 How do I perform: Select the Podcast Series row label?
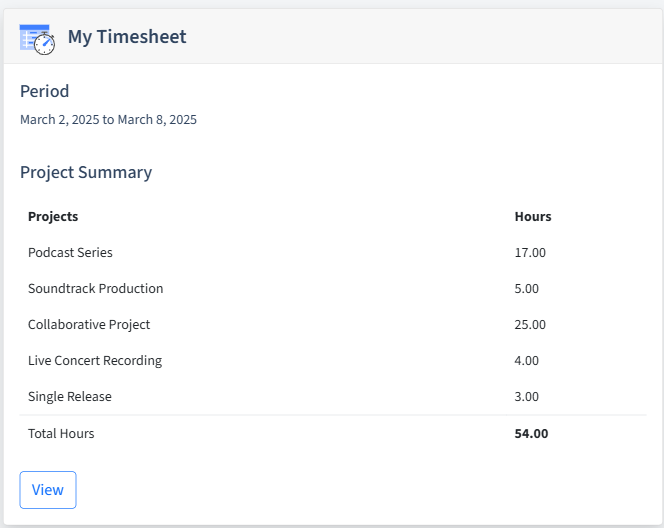pos(70,252)
